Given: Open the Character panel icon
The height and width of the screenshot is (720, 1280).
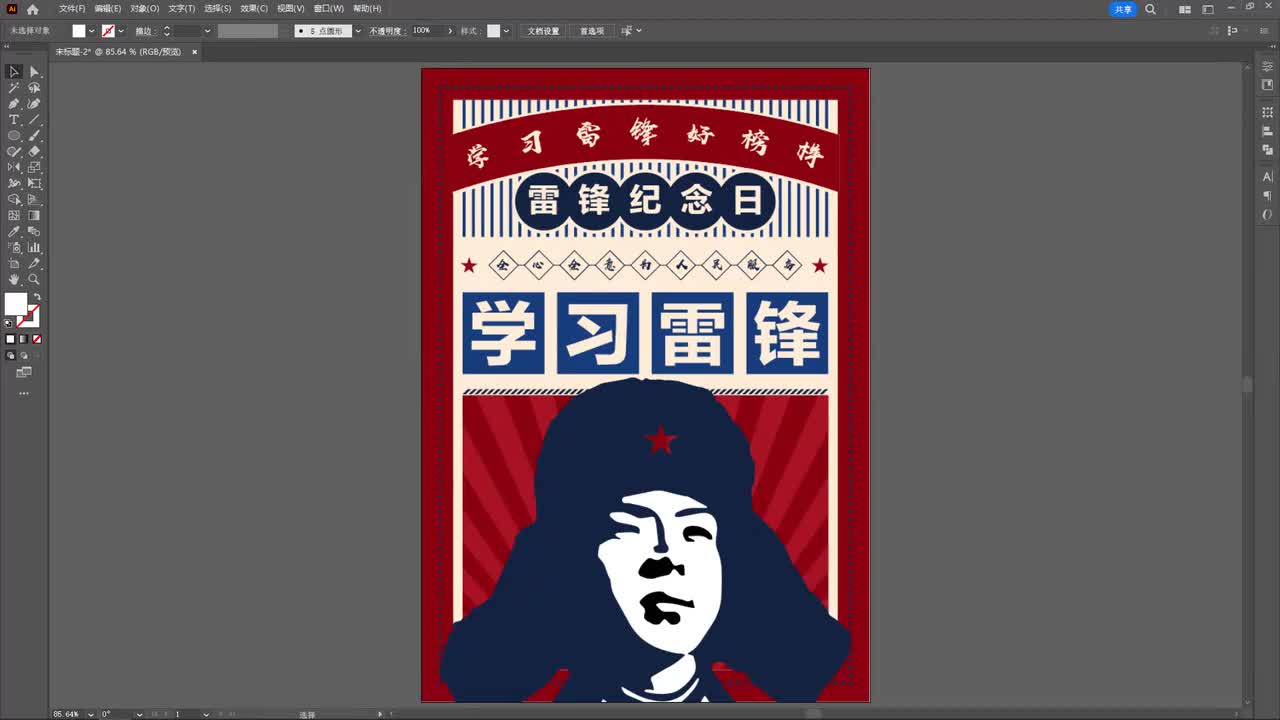Looking at the screenshot, I should tap(1267, 177).
